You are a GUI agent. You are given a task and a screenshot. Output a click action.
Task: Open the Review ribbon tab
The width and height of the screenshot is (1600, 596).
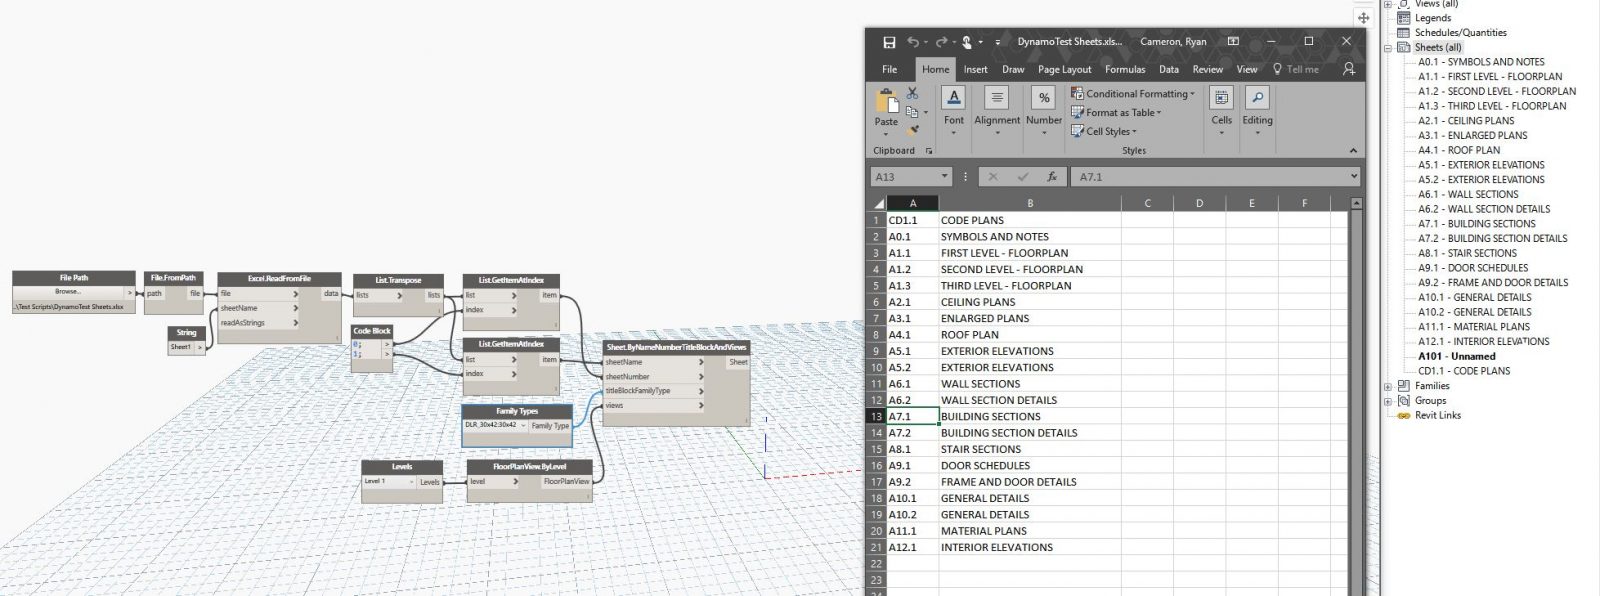[1207, 69]
